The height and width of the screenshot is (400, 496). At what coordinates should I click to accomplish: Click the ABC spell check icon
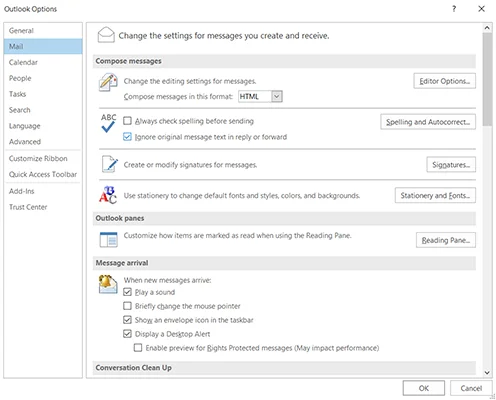(109, 123)
